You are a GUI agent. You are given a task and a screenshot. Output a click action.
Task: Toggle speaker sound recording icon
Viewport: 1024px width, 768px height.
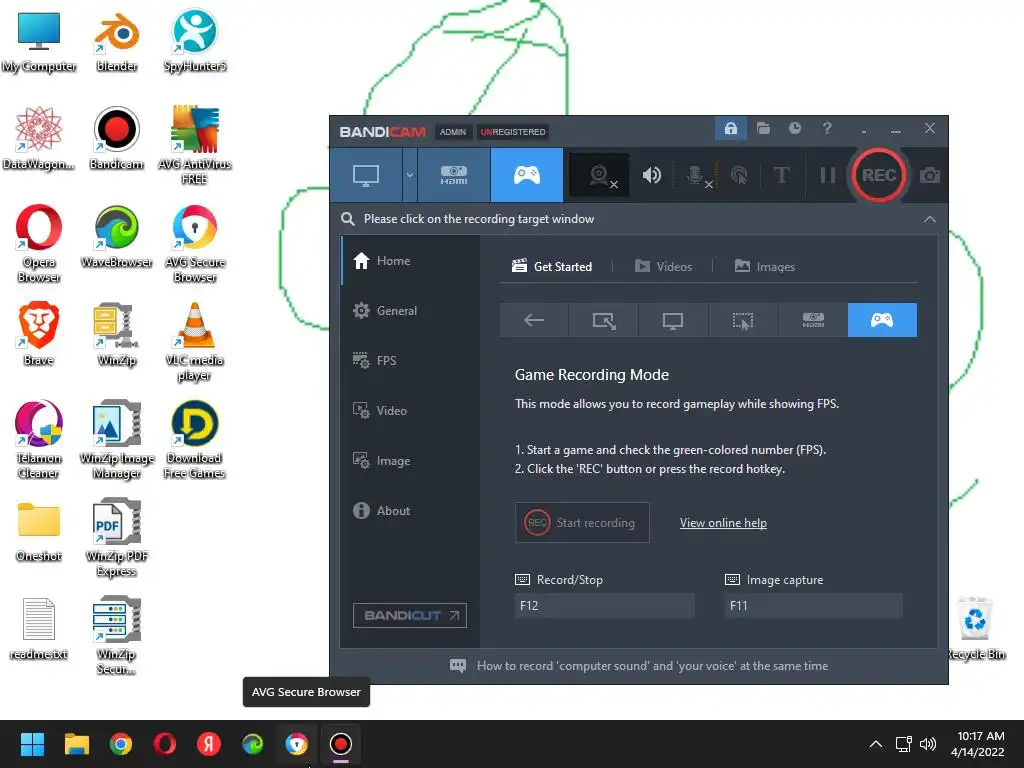click(652, 175)
